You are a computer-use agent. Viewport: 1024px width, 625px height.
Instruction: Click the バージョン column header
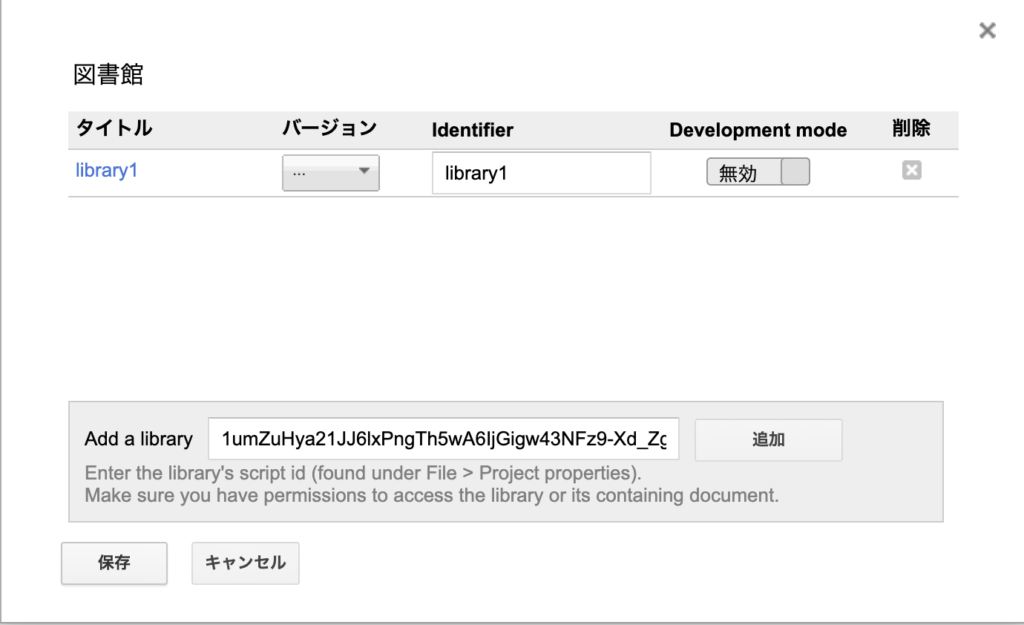click(x=330, y=128)
